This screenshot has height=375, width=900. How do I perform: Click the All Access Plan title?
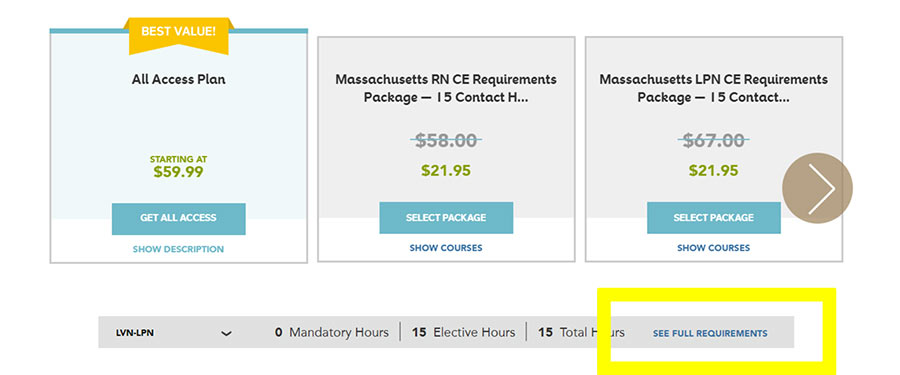click(x=179, y=79)
